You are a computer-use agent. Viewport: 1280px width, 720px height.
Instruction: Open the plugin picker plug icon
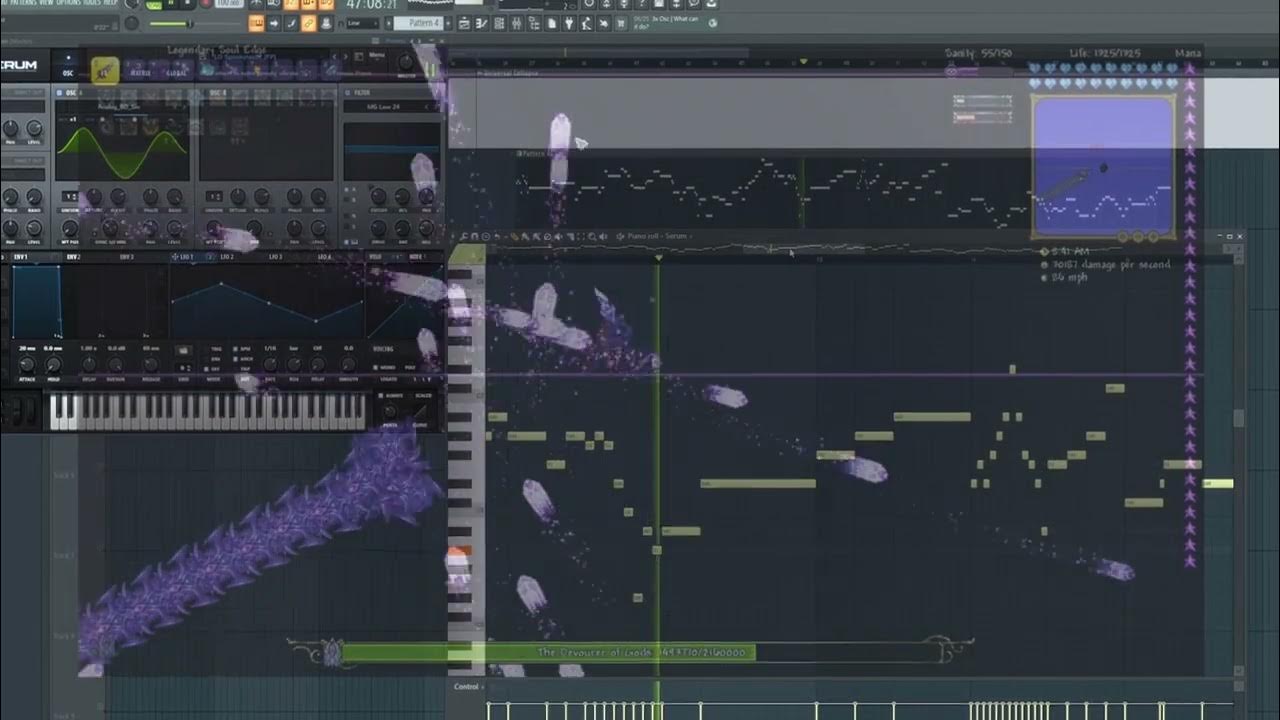click(569, 23)
